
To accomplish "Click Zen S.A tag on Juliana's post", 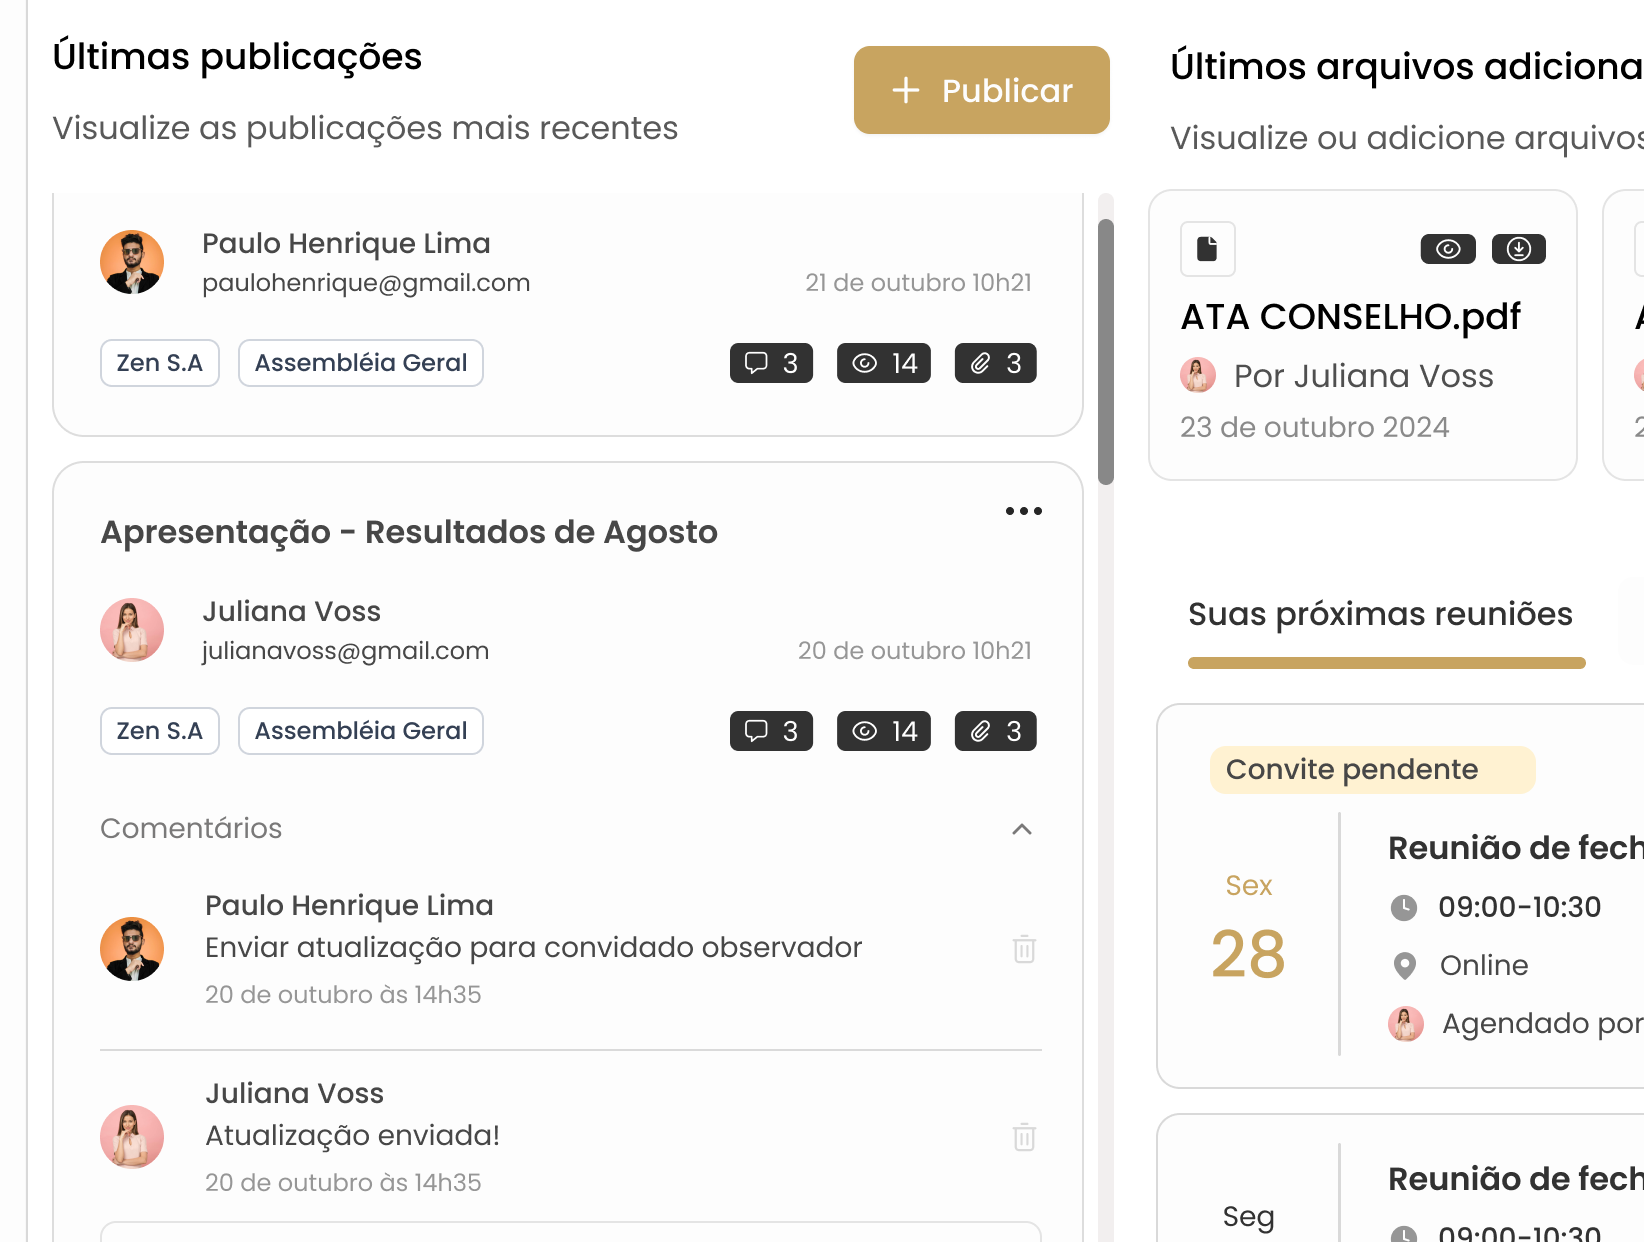I will coord(160,731).
